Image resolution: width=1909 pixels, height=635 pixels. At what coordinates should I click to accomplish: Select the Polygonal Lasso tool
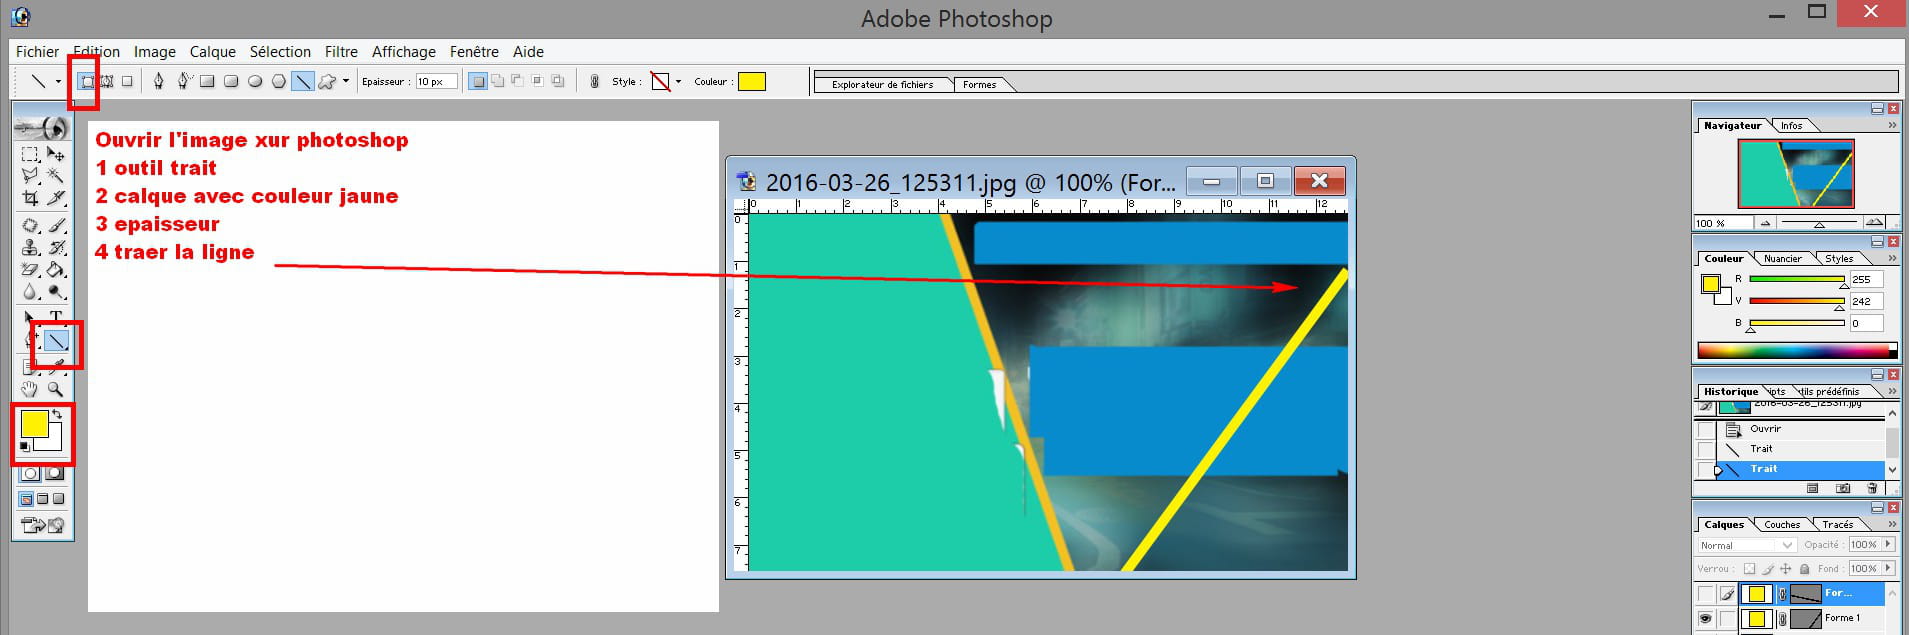[x=30, y=175]
